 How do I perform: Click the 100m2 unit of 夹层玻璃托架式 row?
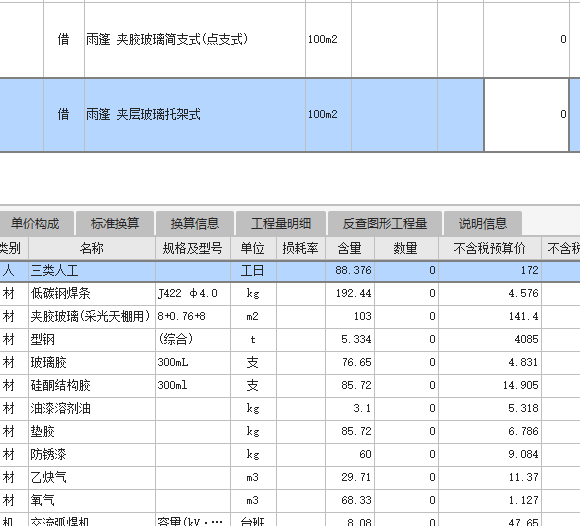coord(323,114)
